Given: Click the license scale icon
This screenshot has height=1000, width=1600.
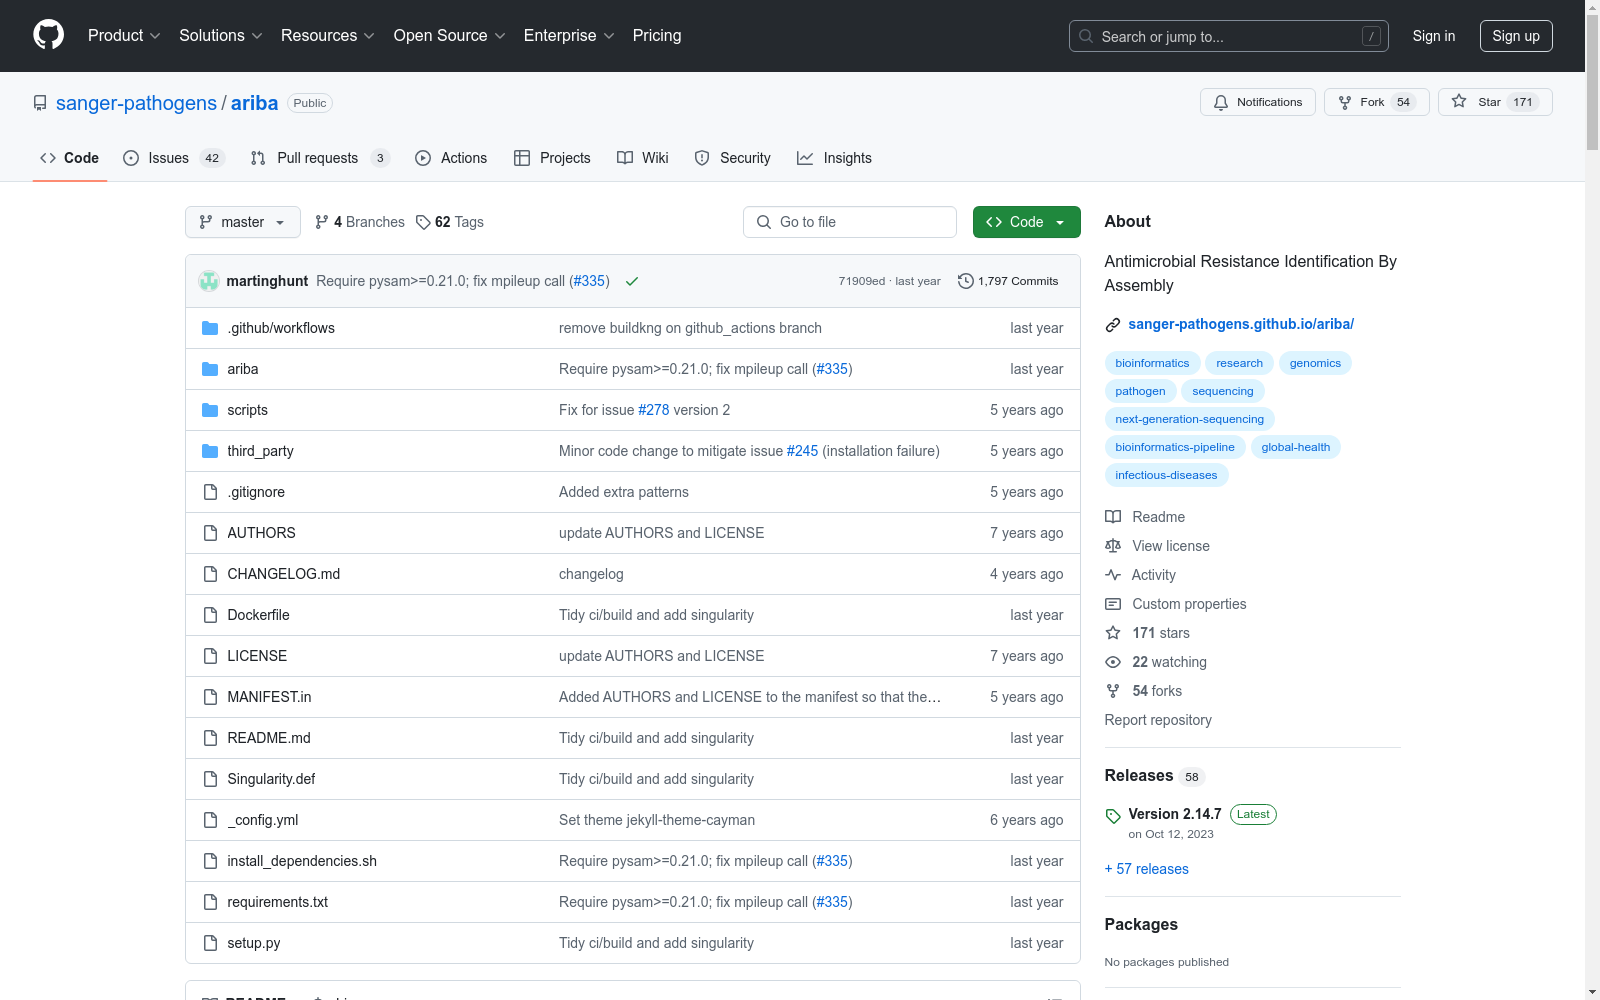Looking at the screenshot, I should click(x=1113, y=546).
